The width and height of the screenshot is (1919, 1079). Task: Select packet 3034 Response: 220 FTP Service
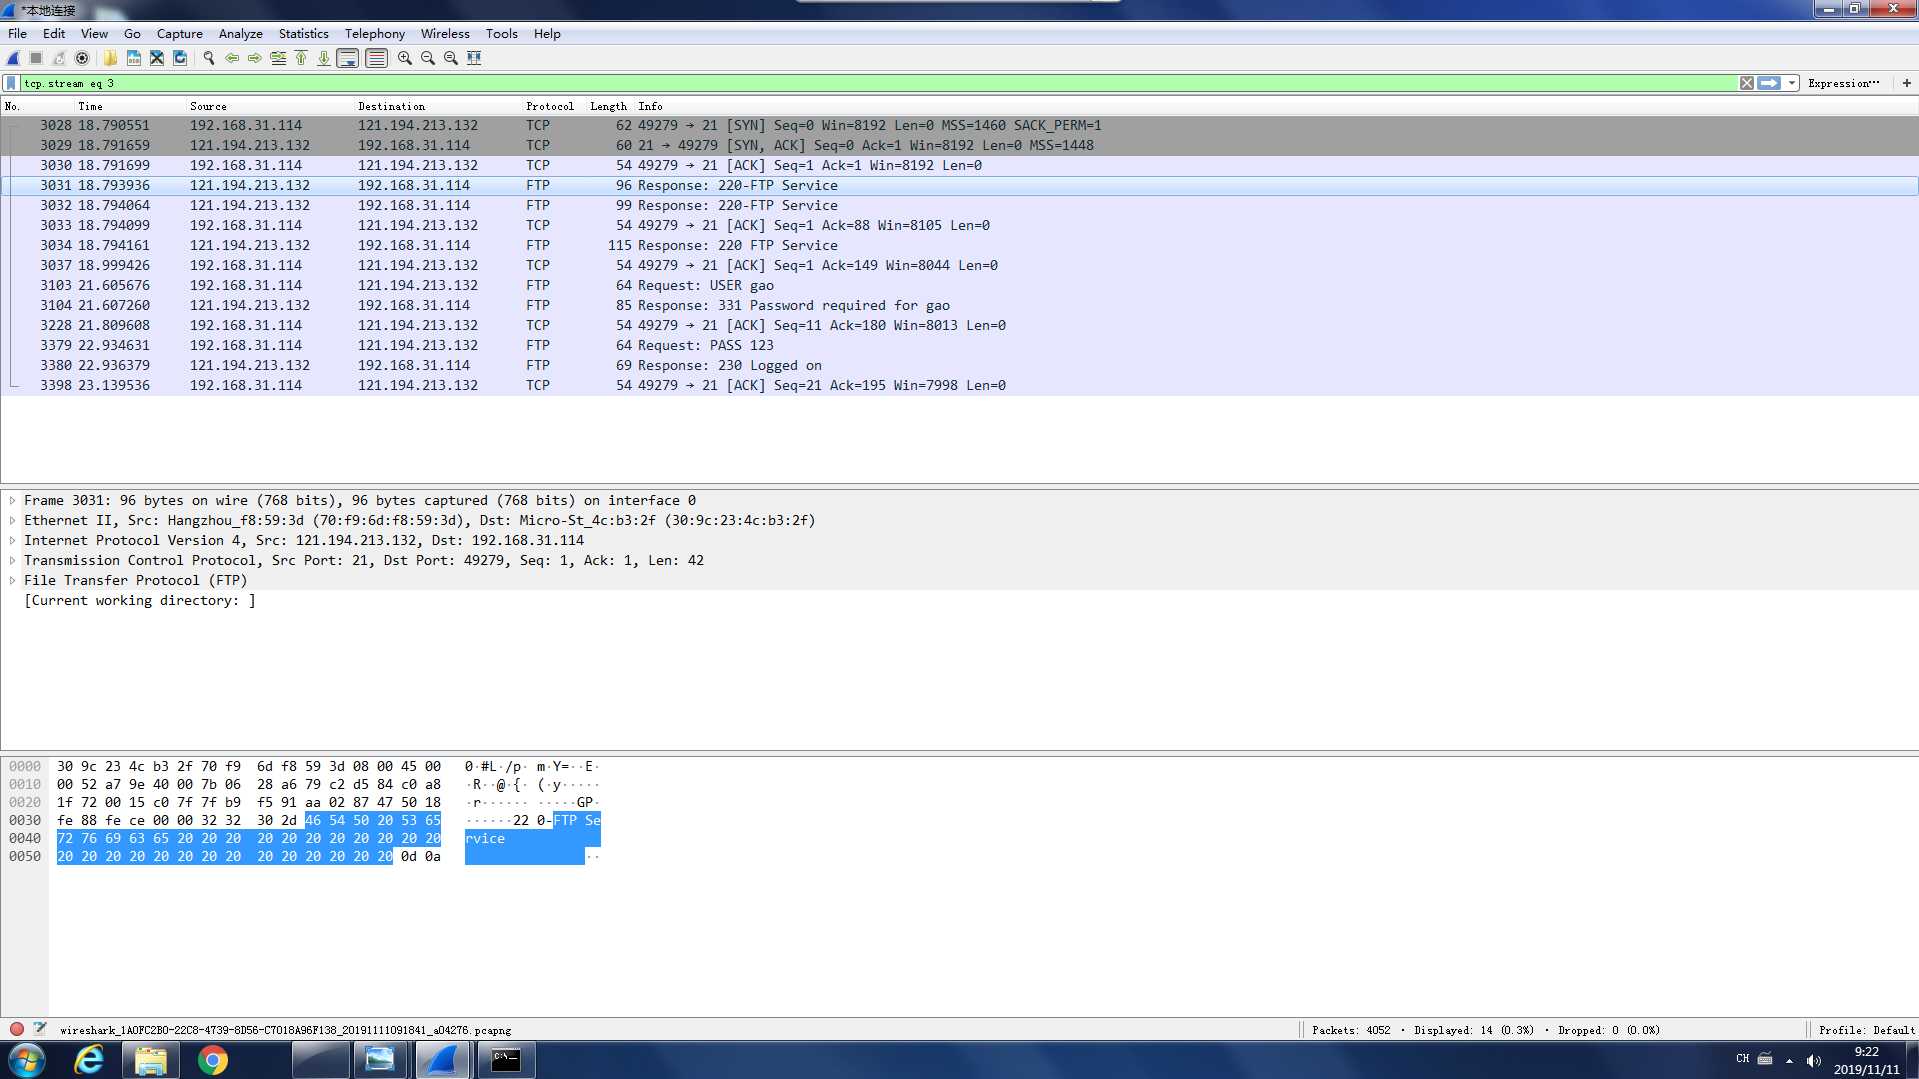pos(960,245)
